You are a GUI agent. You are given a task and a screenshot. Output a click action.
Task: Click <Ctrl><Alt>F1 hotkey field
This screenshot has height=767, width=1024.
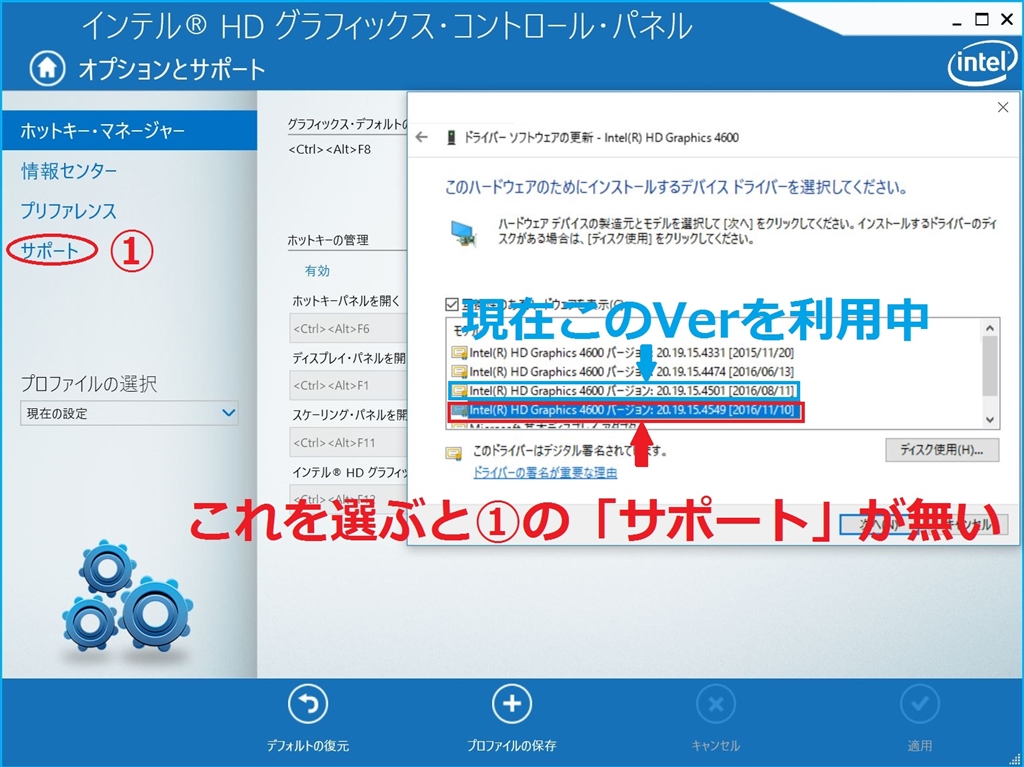pos(348,385)
